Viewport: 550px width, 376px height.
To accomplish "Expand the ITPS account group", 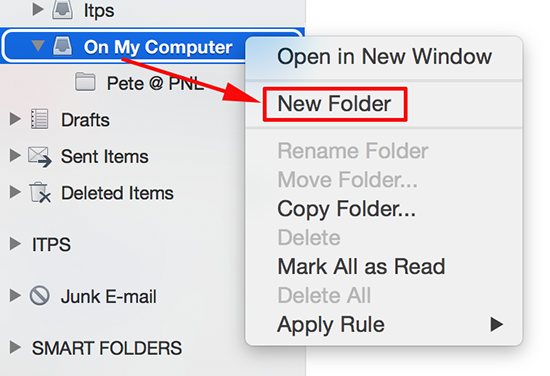I will [15, 244].
